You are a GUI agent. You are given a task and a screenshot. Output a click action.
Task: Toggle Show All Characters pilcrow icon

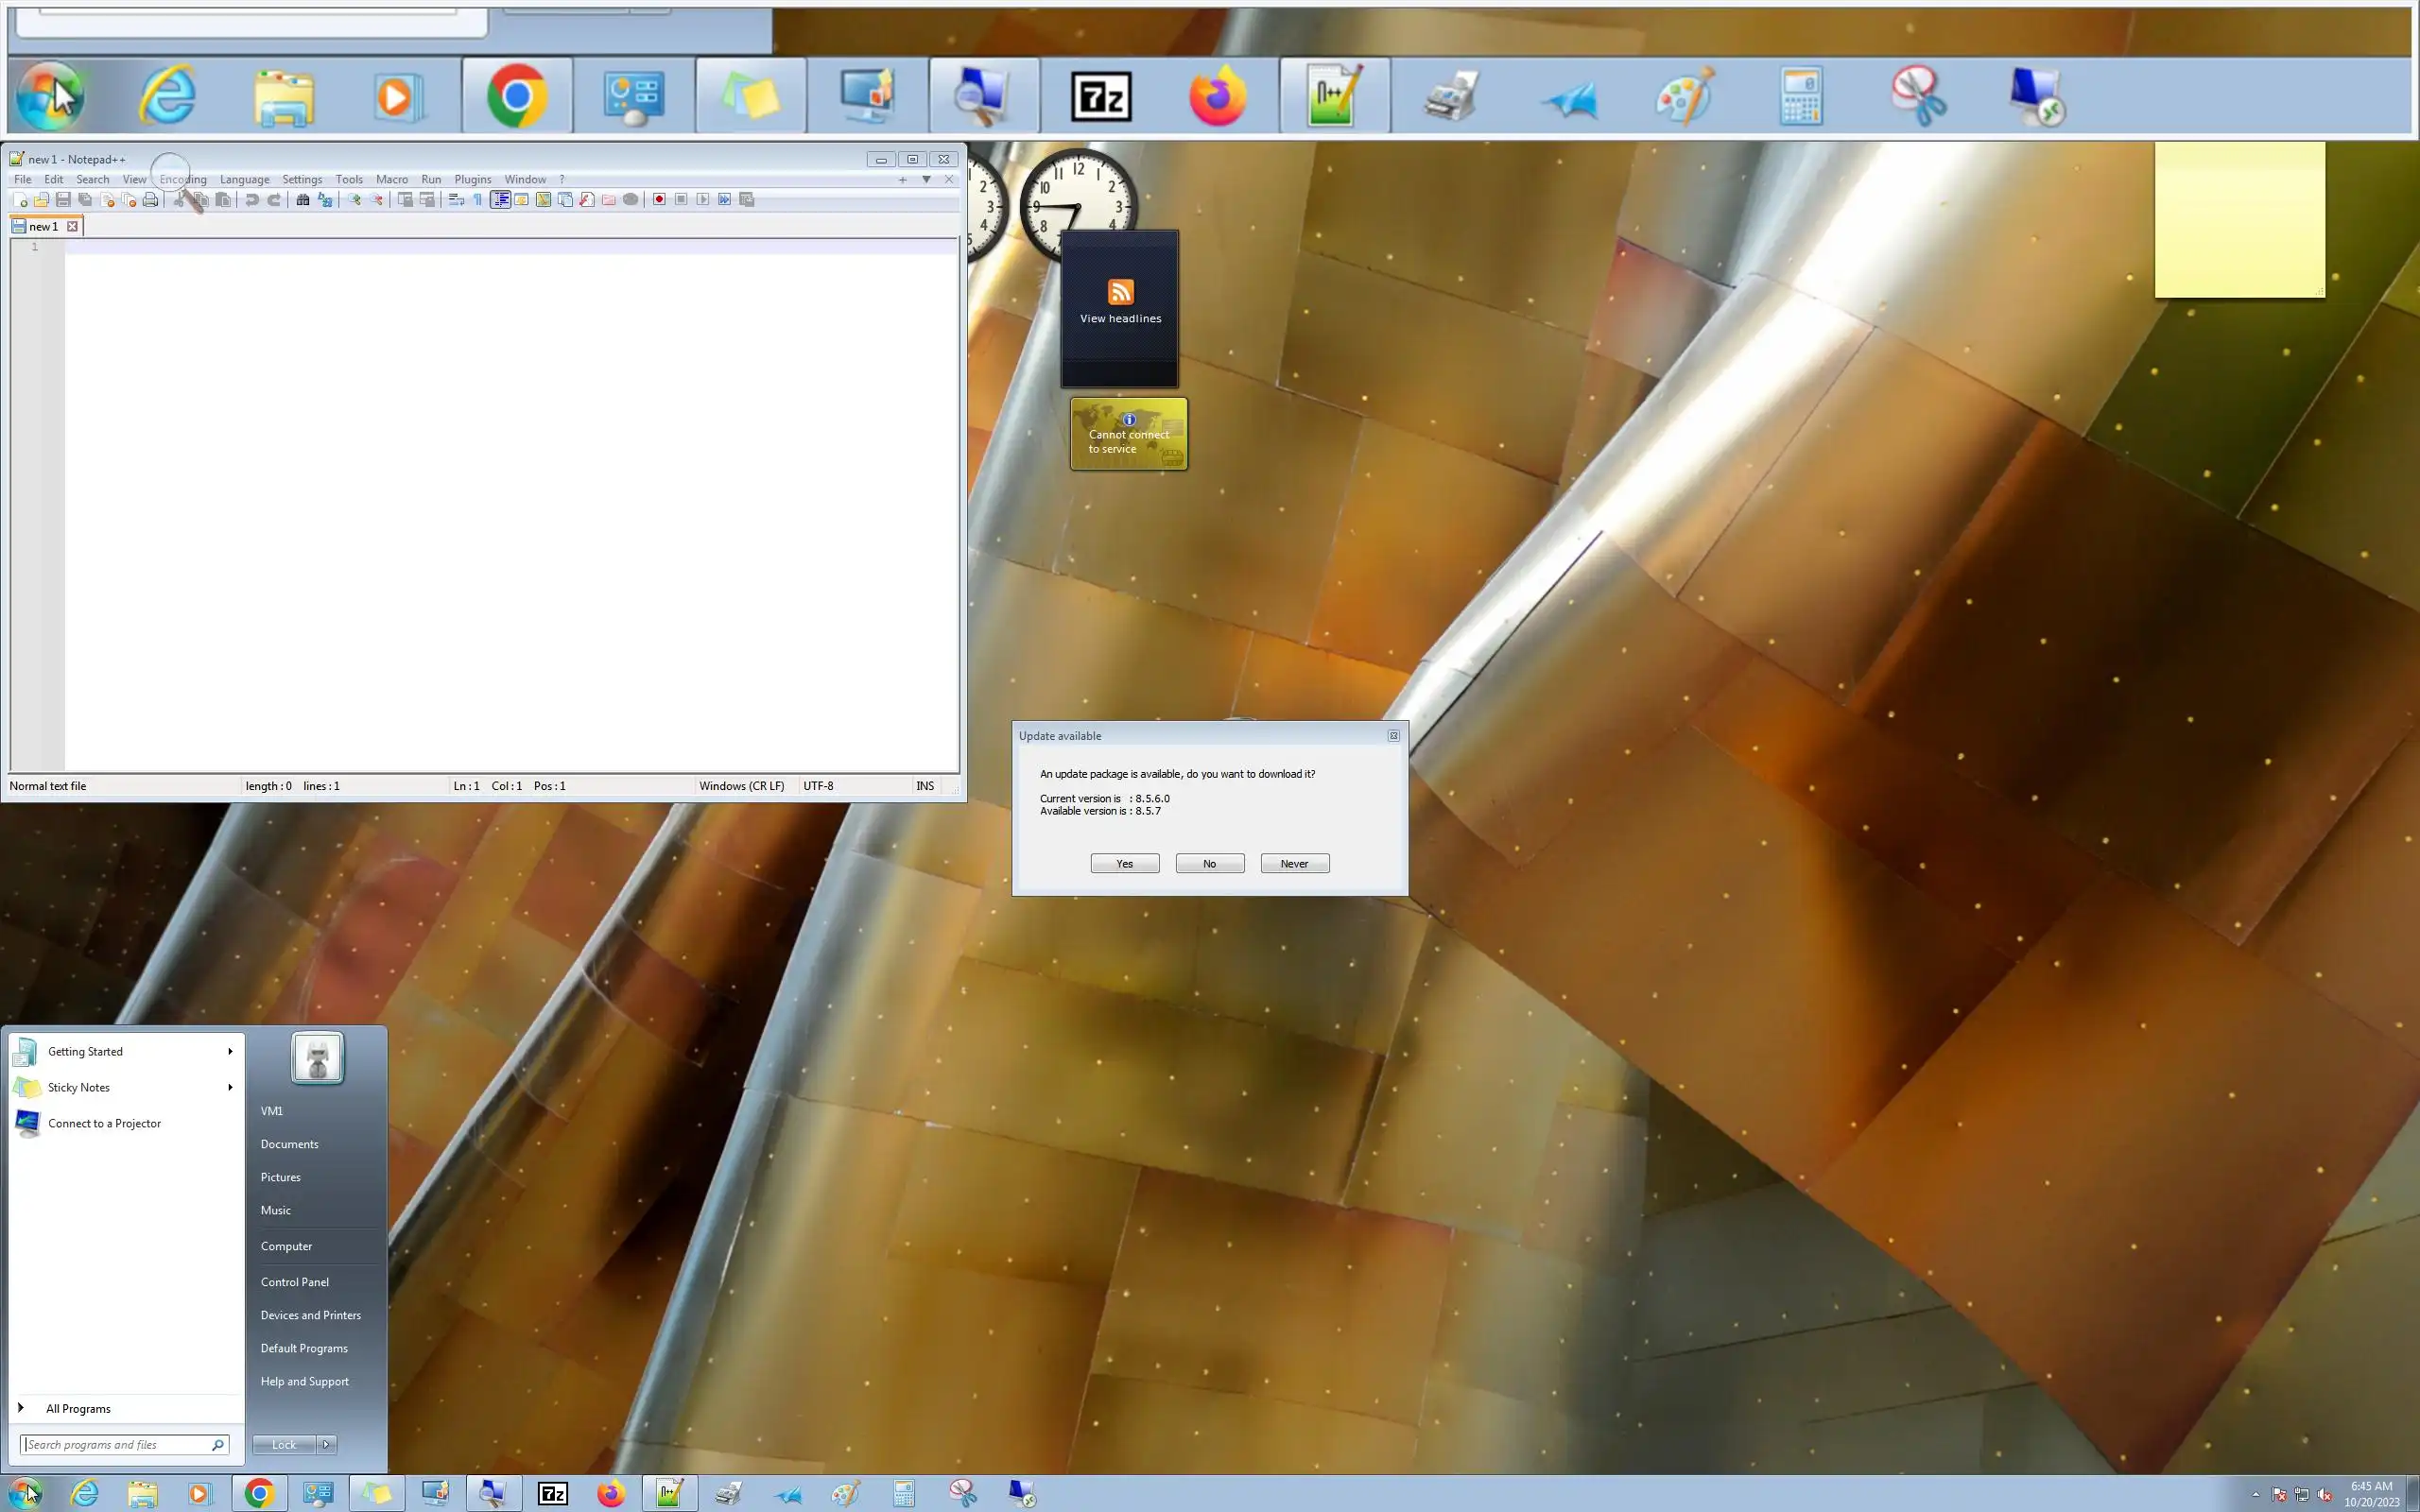(478, 200)
